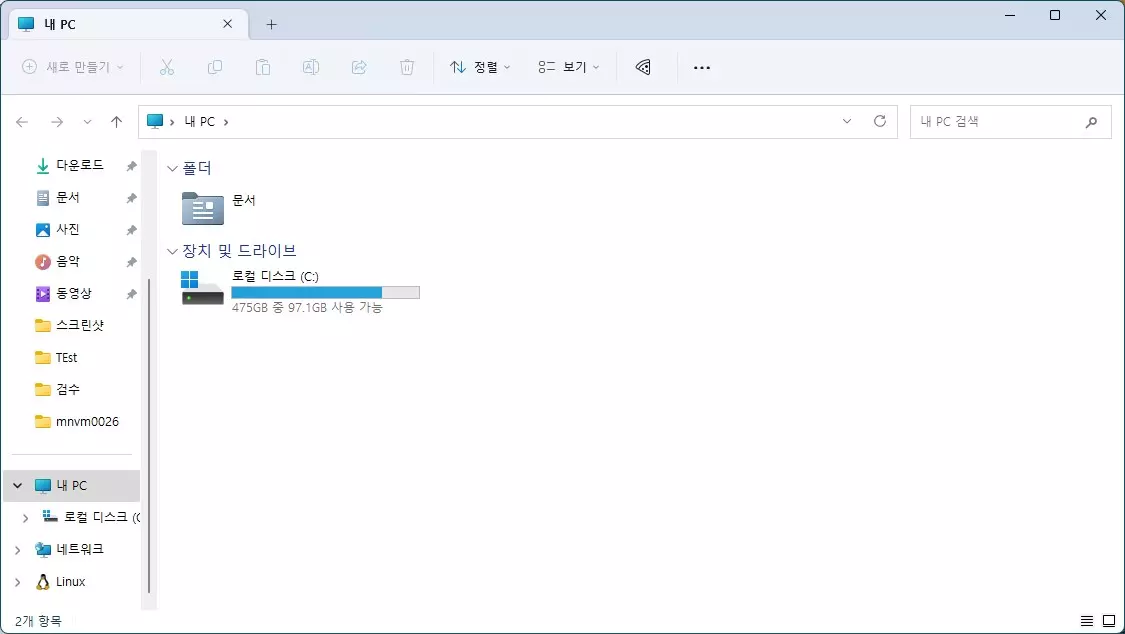Screen dimensions: 1125x634
Task: Expand the 네트워크 tree node
Action: 17,550
